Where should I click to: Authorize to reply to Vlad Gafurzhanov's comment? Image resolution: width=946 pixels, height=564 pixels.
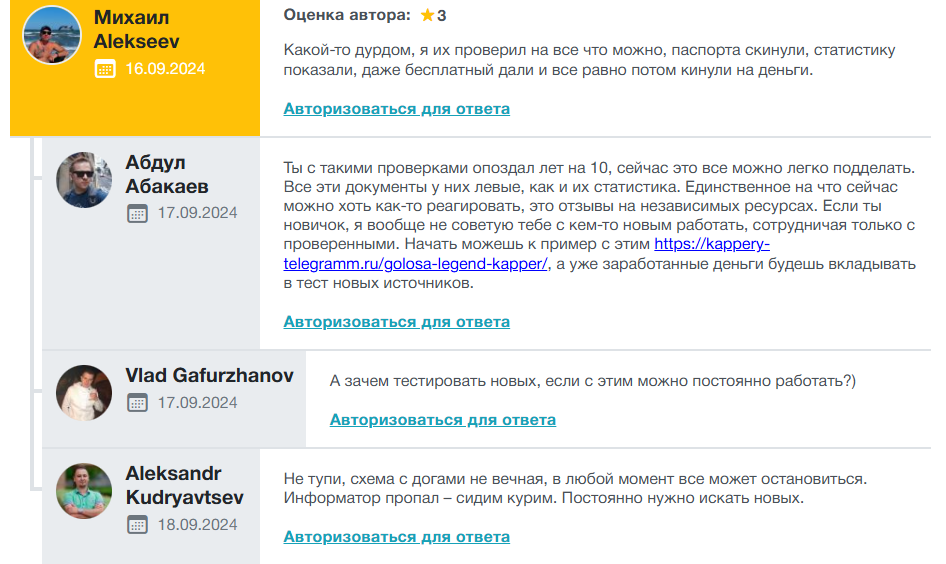[x=442, y=420]
